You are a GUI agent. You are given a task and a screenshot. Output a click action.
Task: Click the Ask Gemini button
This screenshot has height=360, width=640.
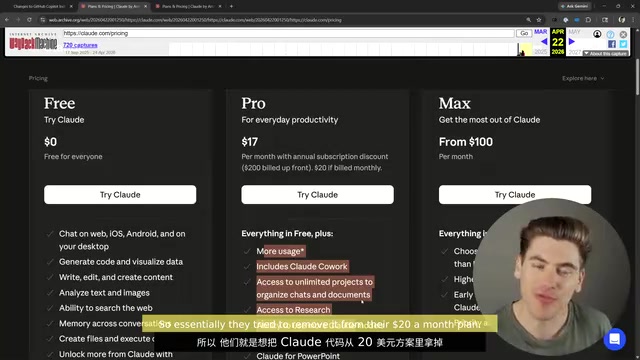coord(575,6)
